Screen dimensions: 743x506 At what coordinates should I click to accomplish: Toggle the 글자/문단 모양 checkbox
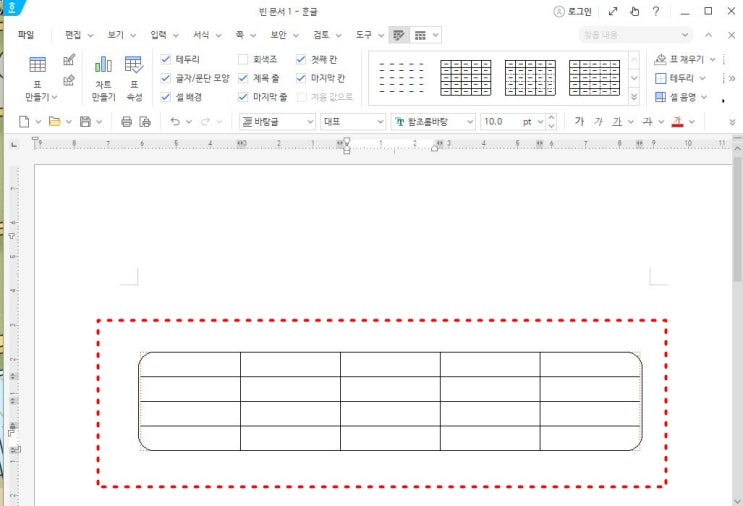tap(165, 78)
